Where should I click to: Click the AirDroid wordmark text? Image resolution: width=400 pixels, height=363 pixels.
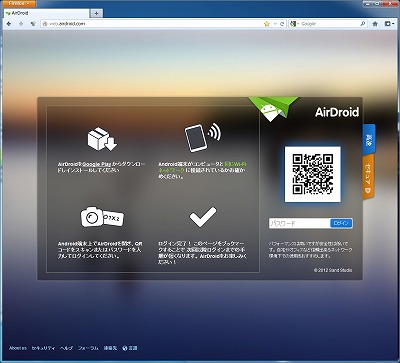(337, 112)
